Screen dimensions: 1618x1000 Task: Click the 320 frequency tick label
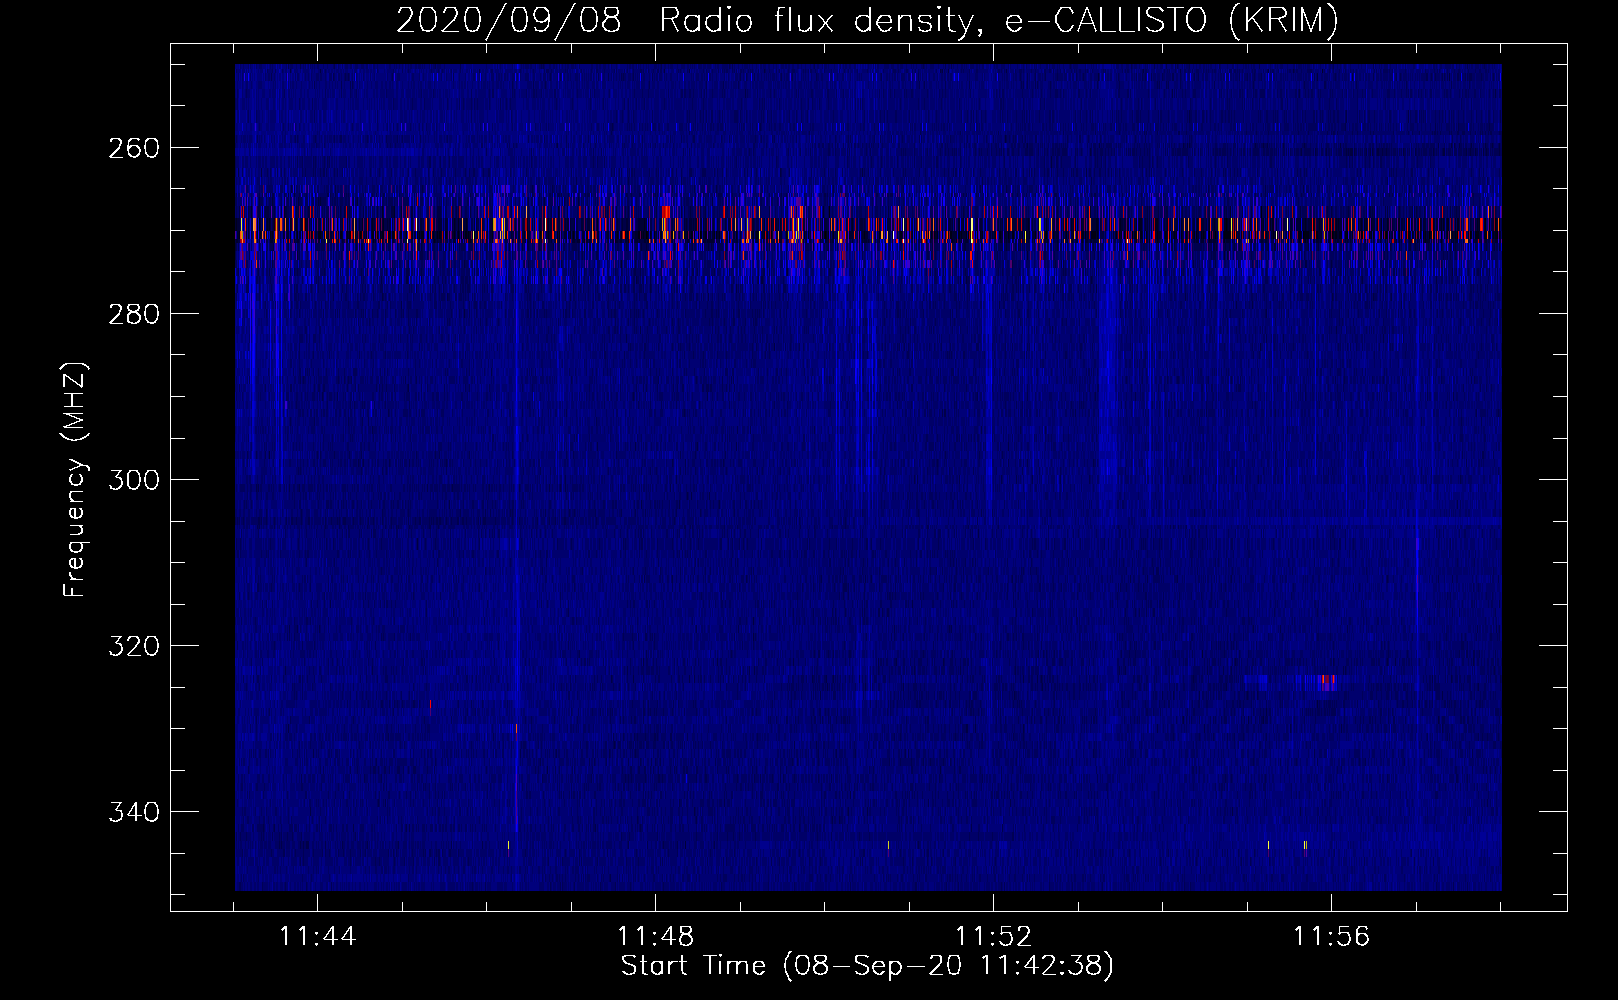tap(133, 646)
